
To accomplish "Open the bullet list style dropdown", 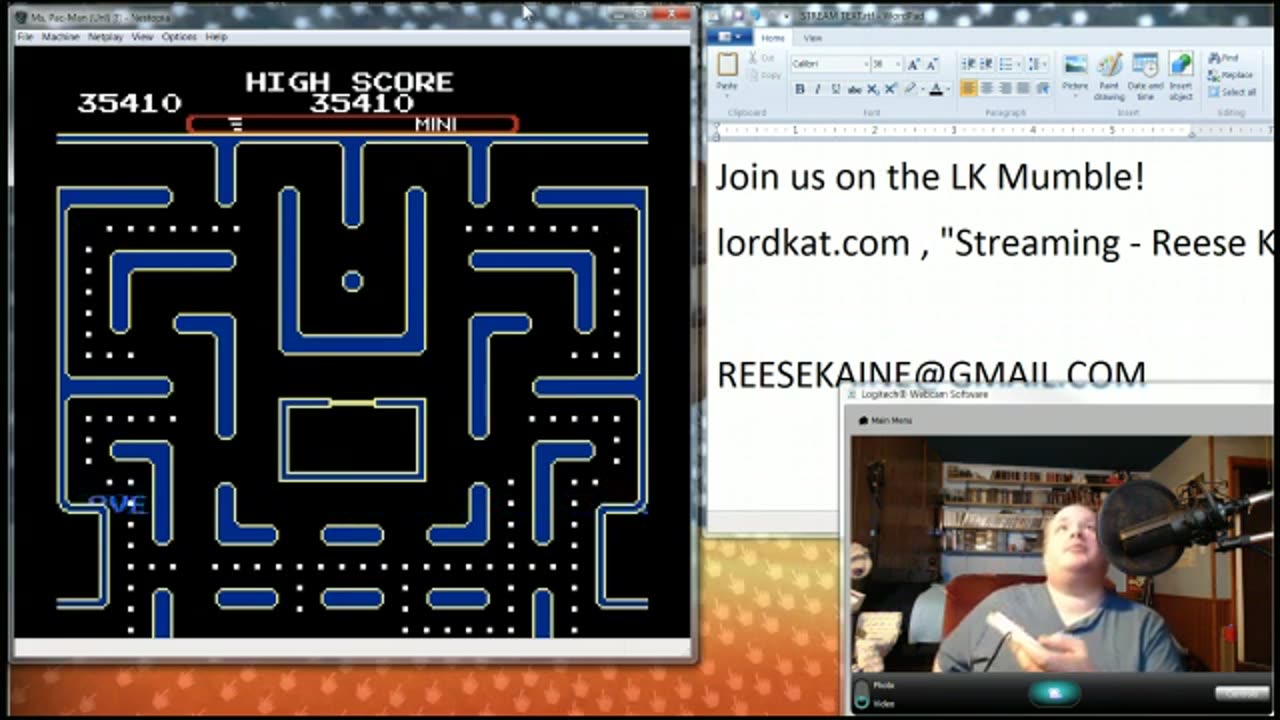I will (1018, 64).
